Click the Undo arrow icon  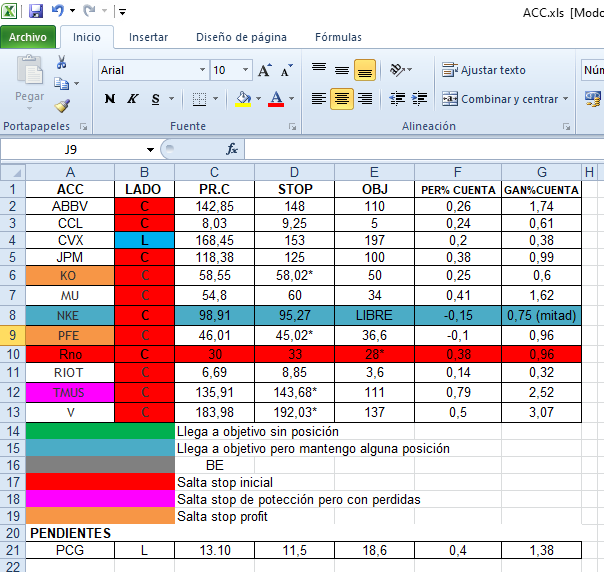(x=58, y=12)
